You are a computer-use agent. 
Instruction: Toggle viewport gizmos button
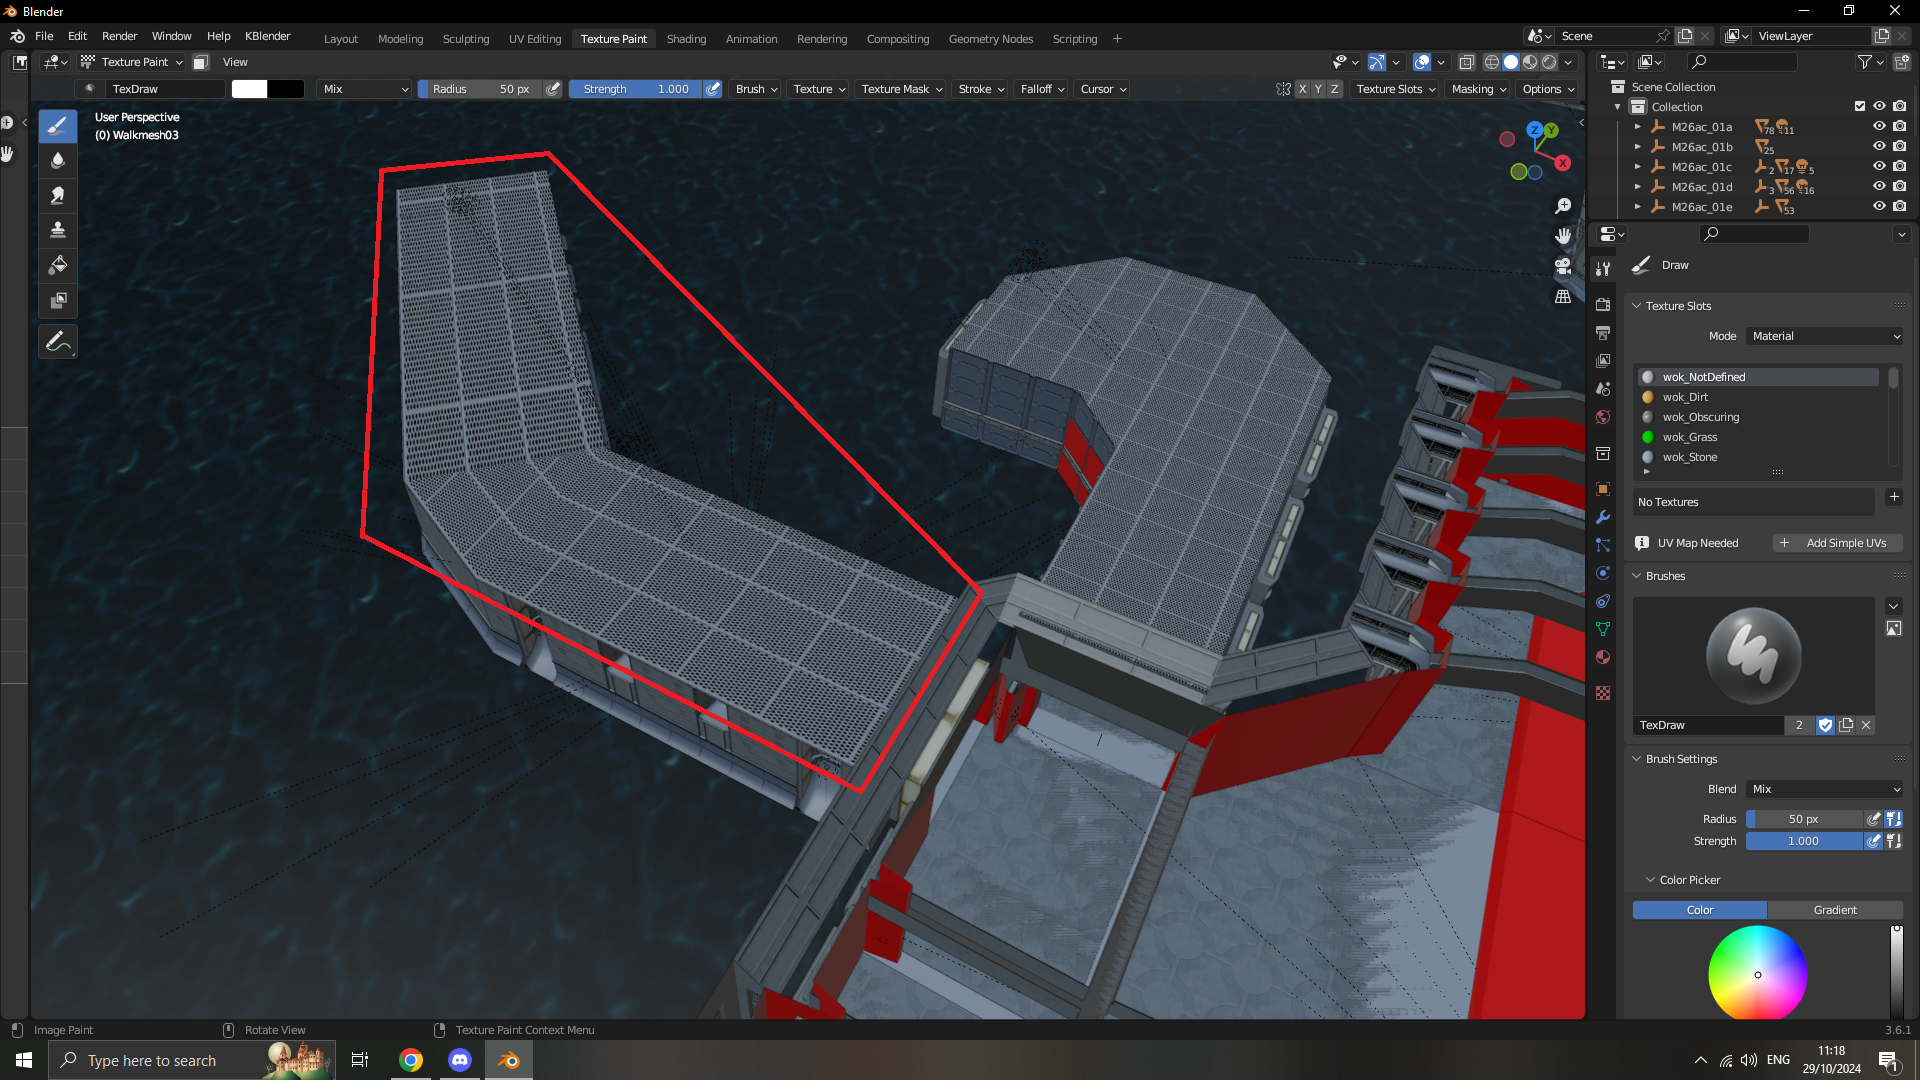pyautogui.click(x=1377, y=62)
